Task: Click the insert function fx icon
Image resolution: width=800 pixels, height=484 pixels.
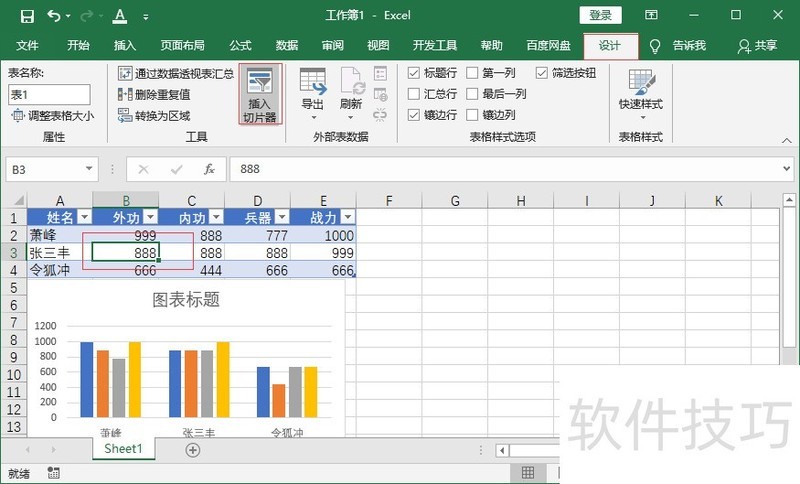Action: point(209,169)
